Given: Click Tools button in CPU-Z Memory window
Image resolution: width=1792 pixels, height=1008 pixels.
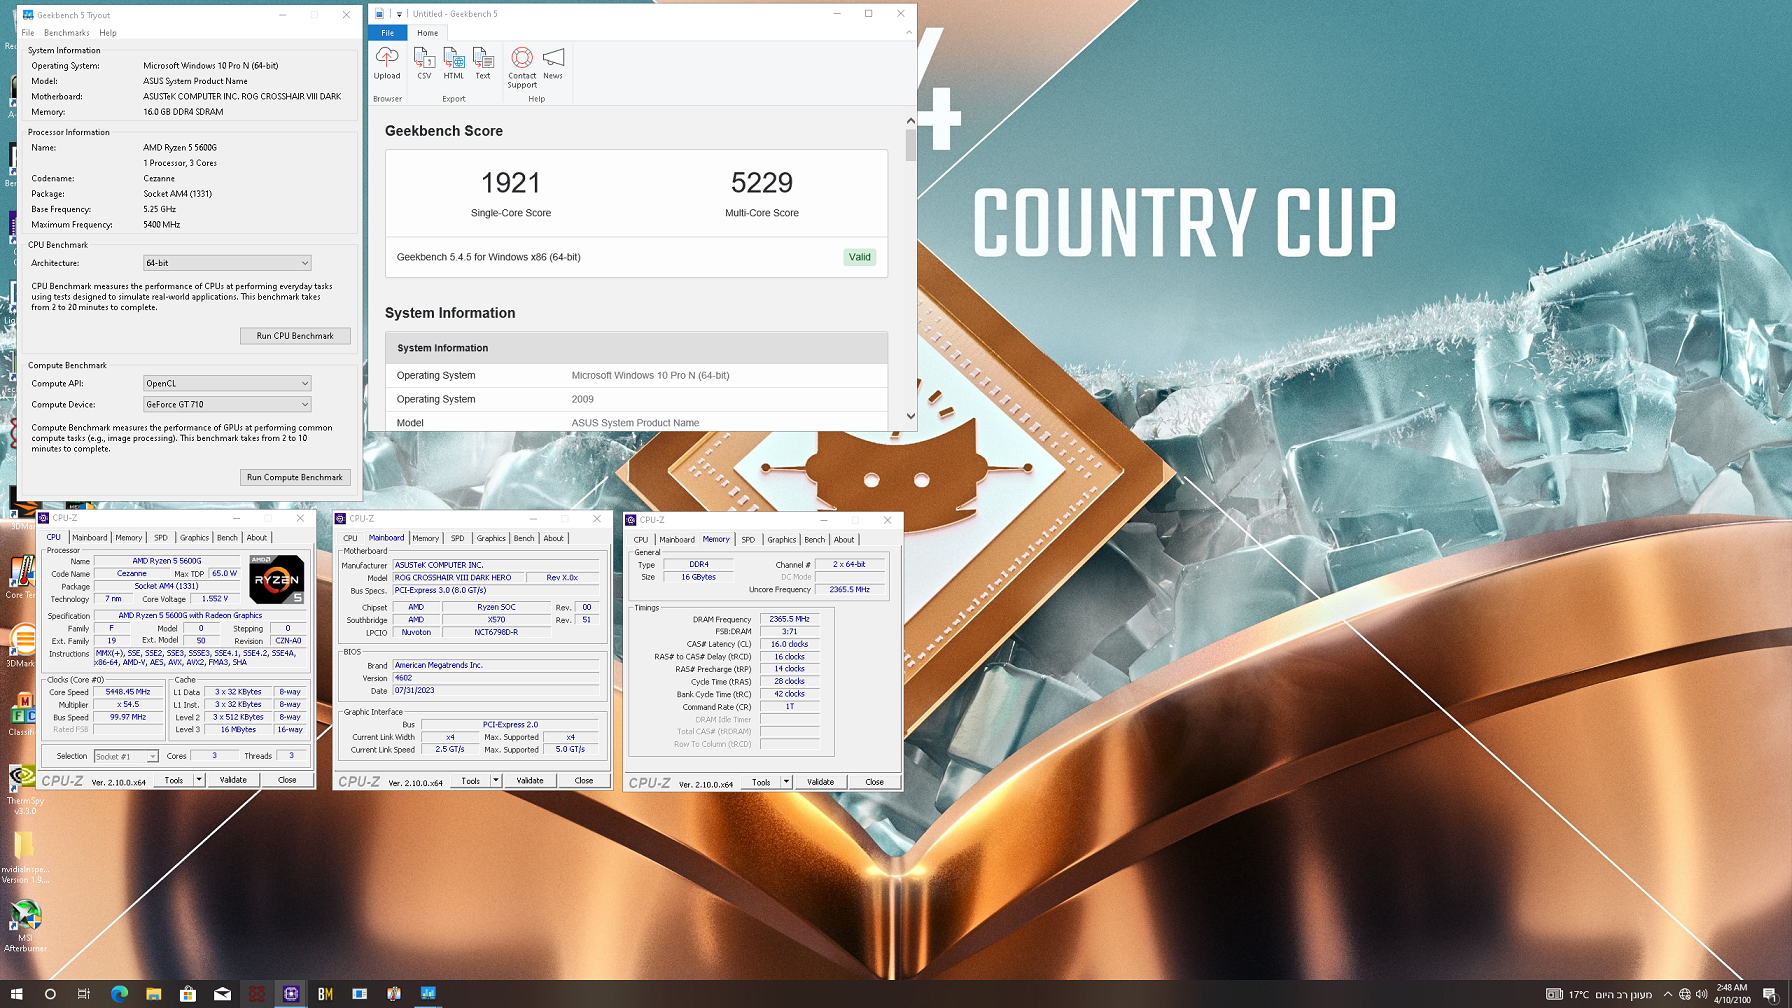Looking at the screenshot, I should pyautogui.click(x=761, y=782).
